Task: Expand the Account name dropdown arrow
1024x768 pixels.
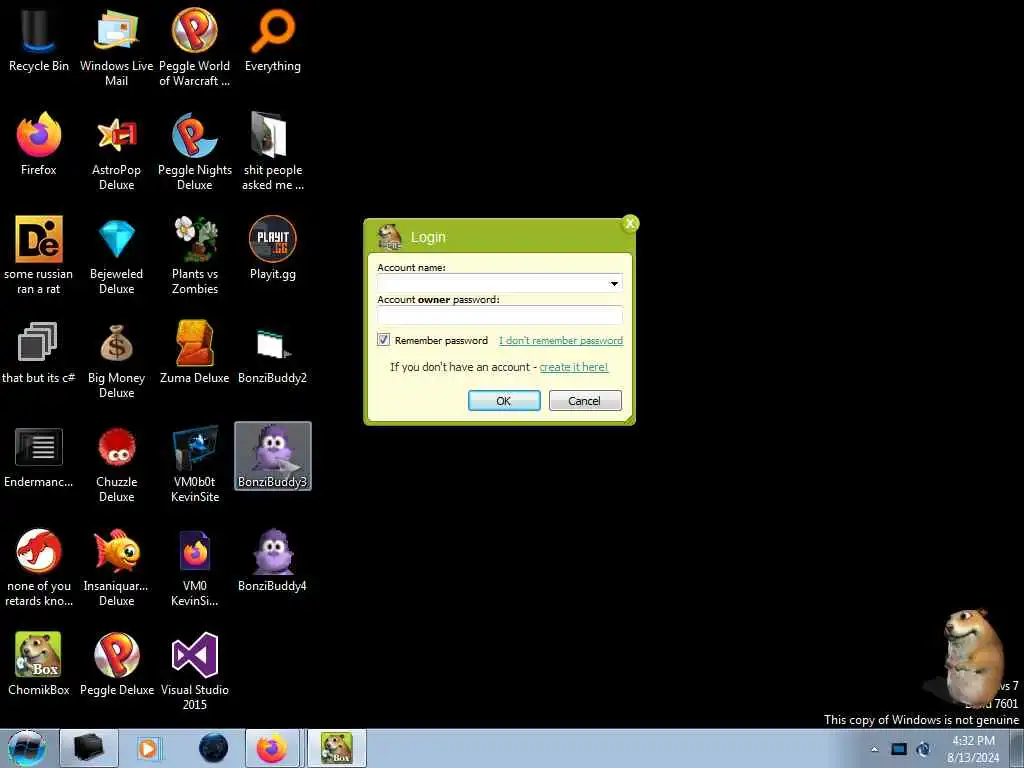Action: (614, 283)
